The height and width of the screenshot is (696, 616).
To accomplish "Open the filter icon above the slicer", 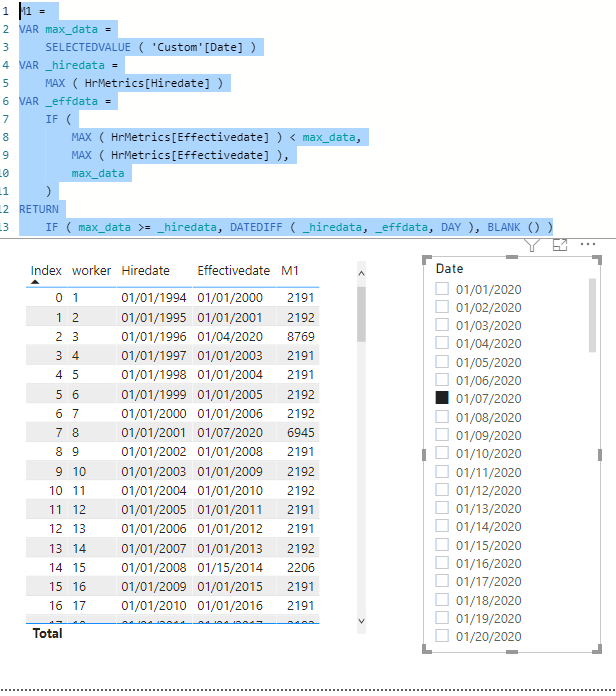I will point(532,245).
